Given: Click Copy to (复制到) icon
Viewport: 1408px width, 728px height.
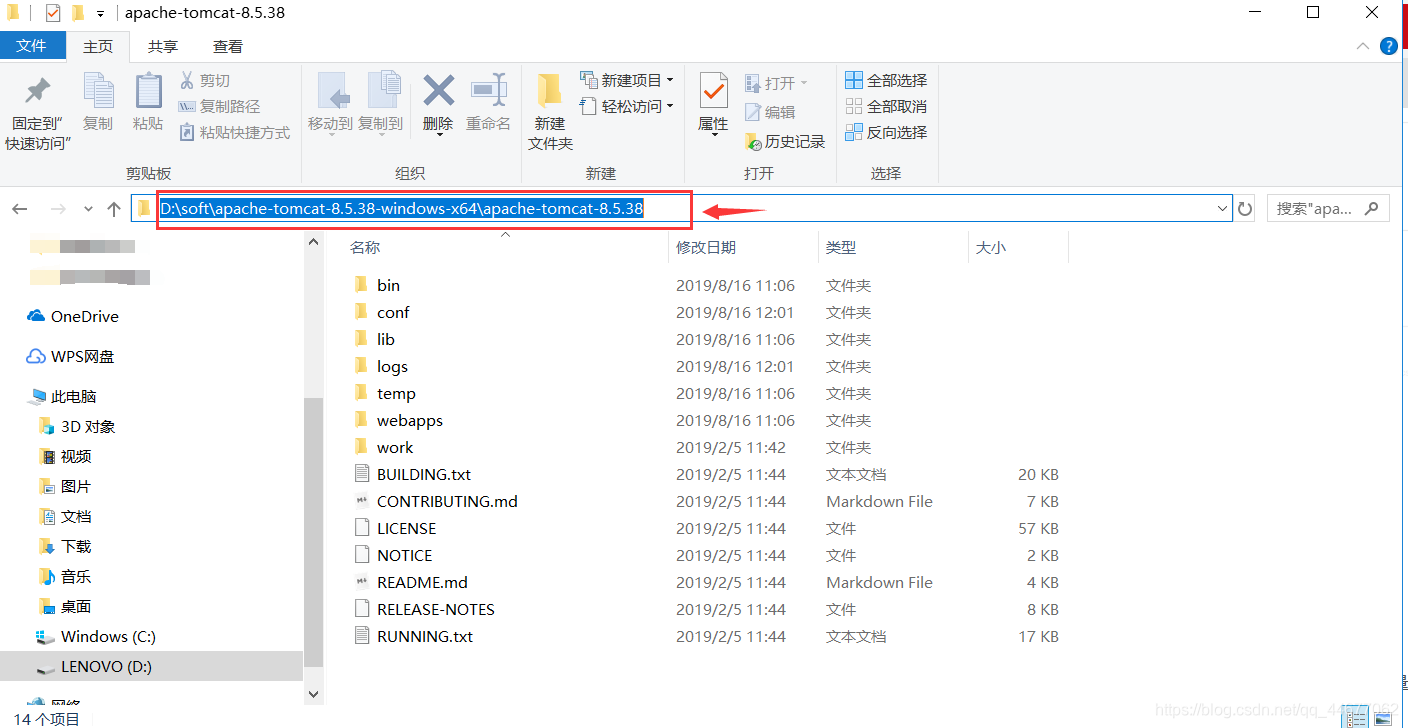Looking at the screenshot, I should click(383, 92).
